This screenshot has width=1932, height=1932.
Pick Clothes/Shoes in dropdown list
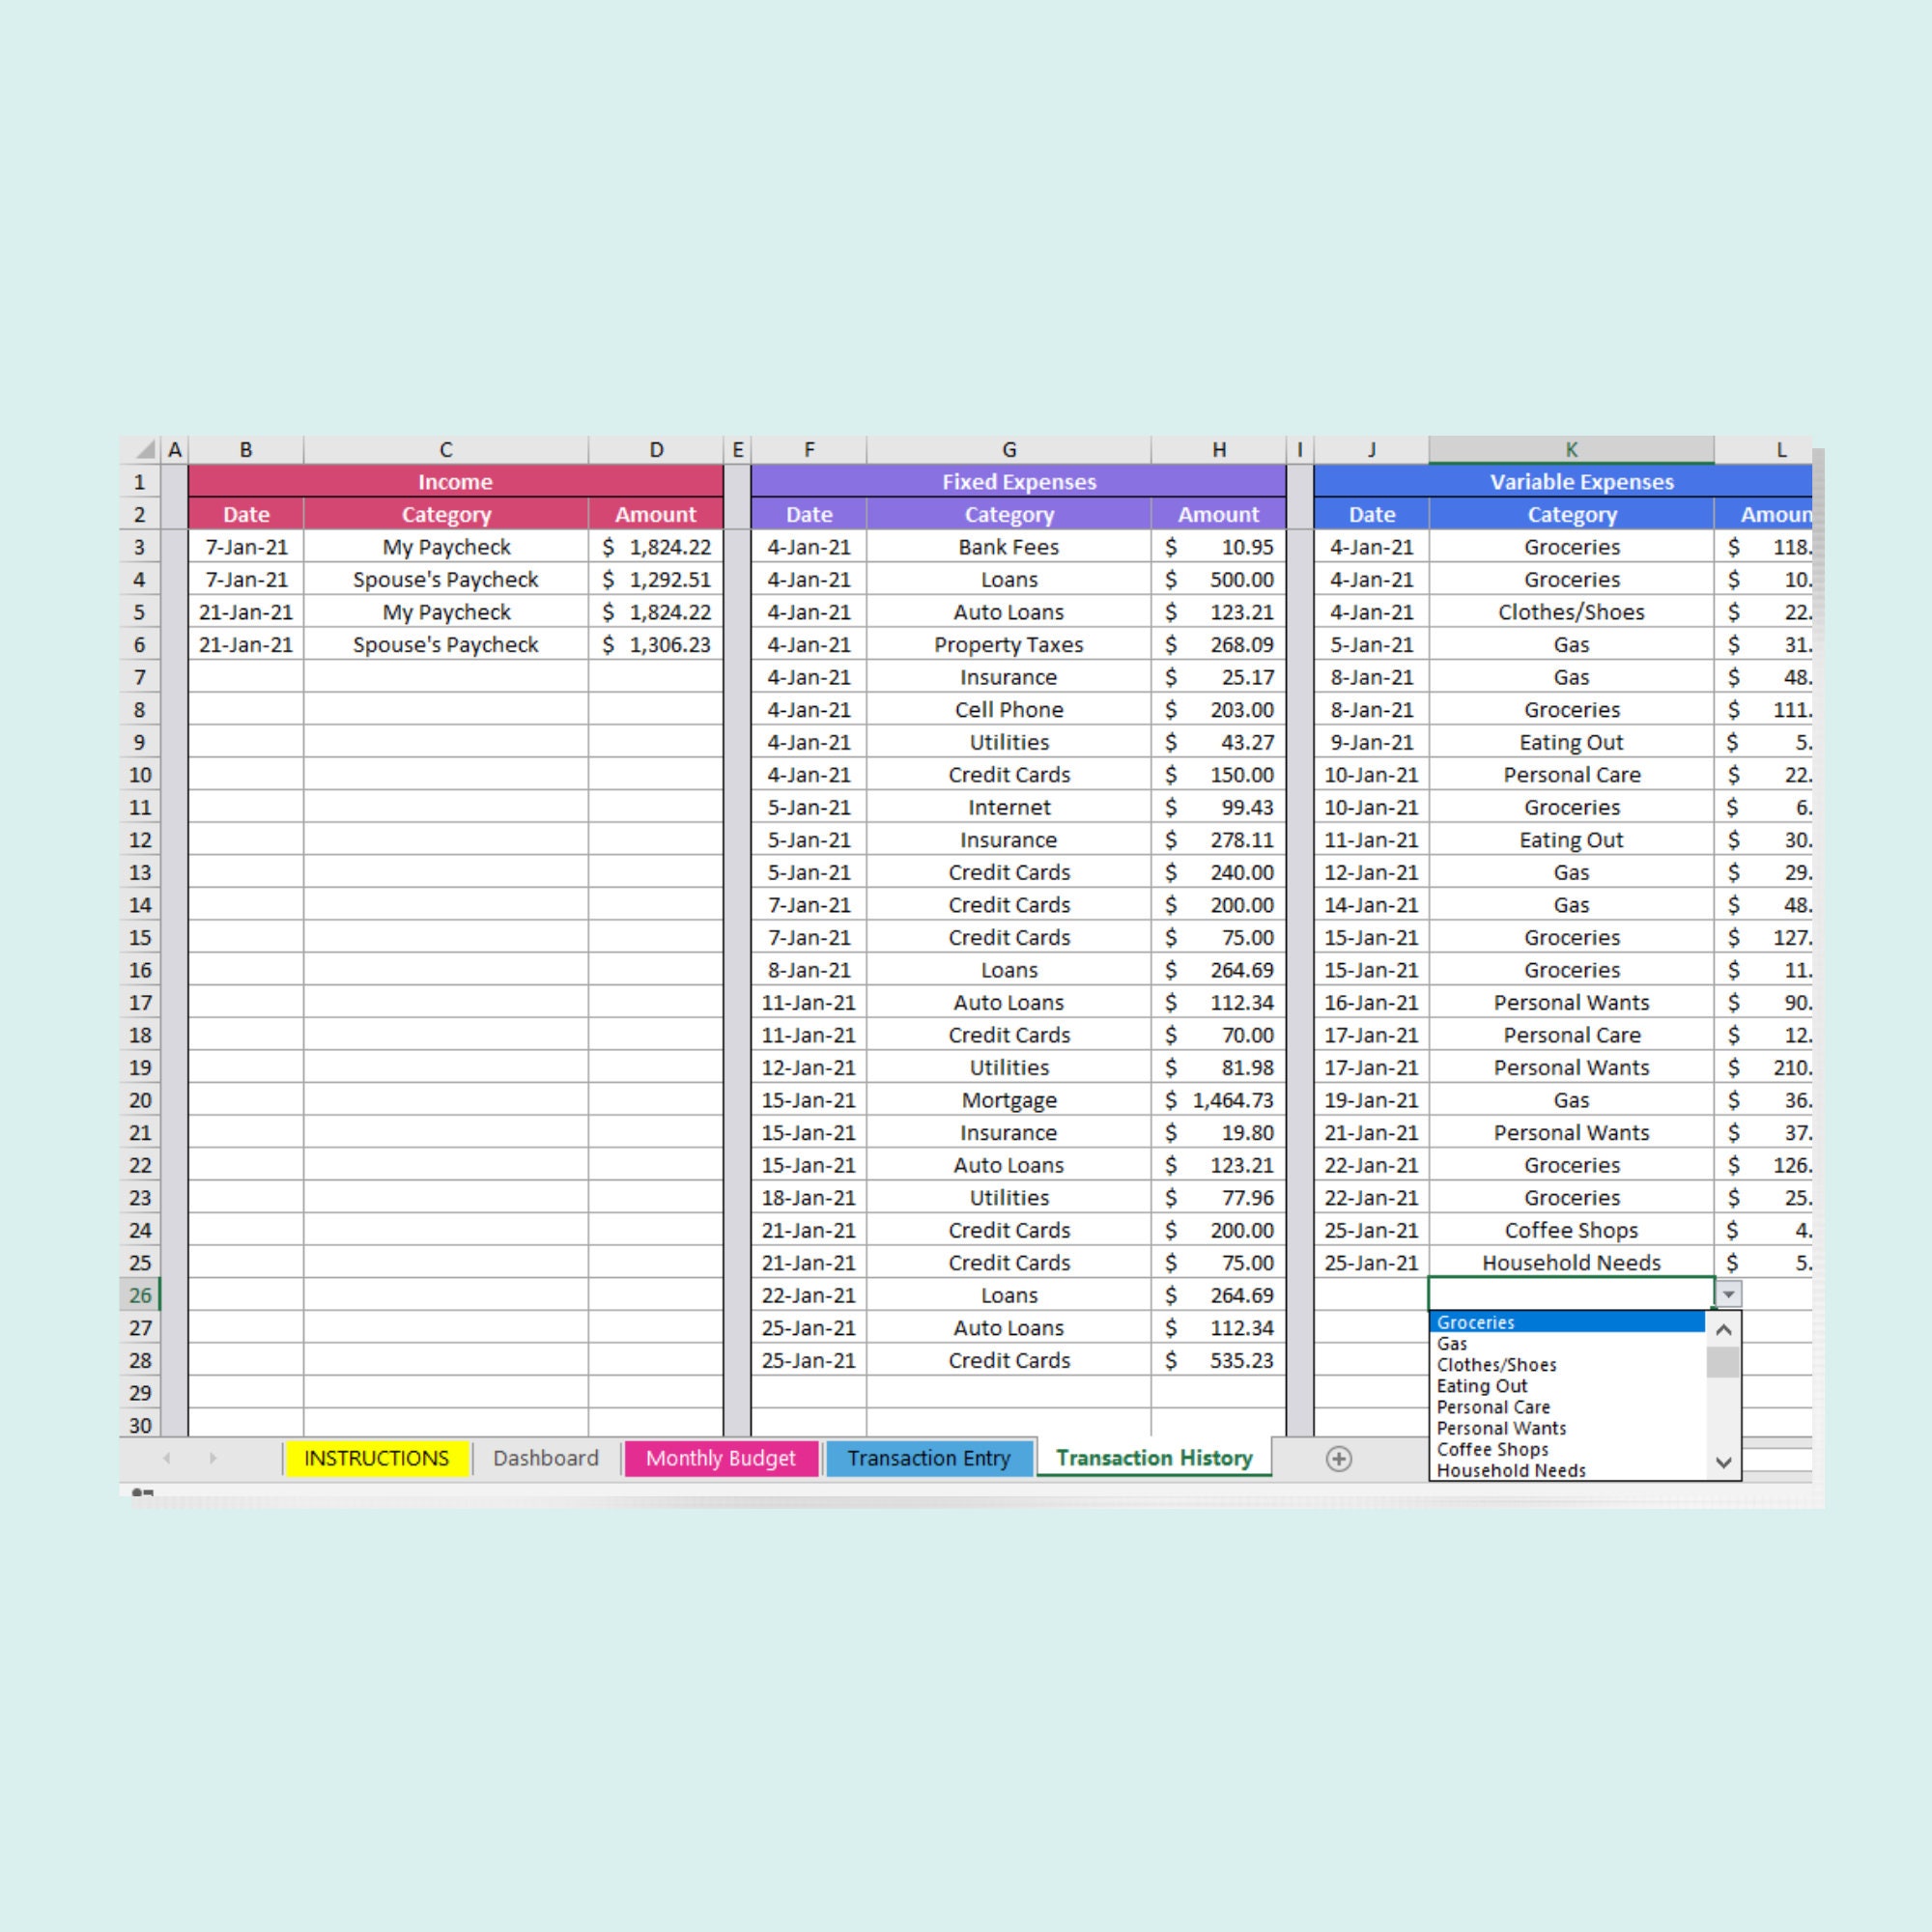(x=1567, y=1365)
